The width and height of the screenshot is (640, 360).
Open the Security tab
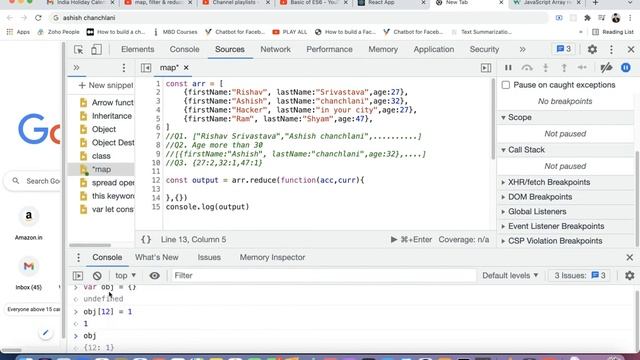[x=484, y=49]
